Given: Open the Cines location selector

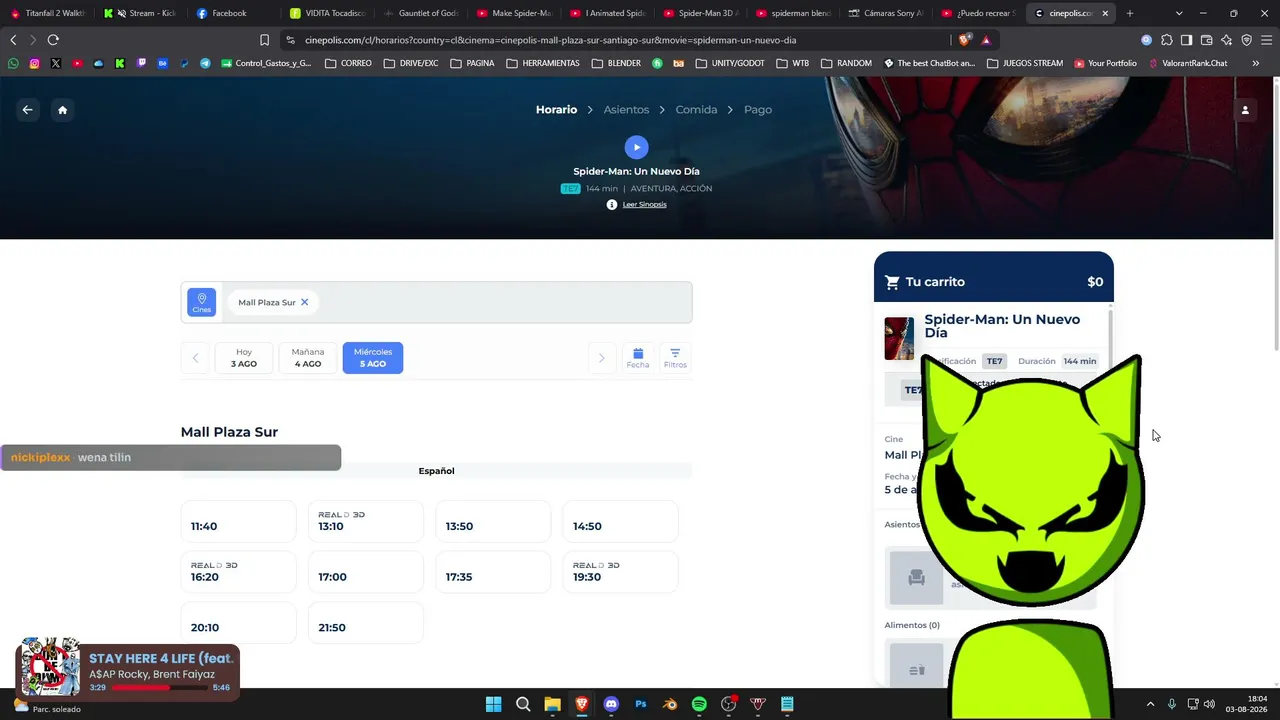Looking at the screenshot, I should [202, 302].
